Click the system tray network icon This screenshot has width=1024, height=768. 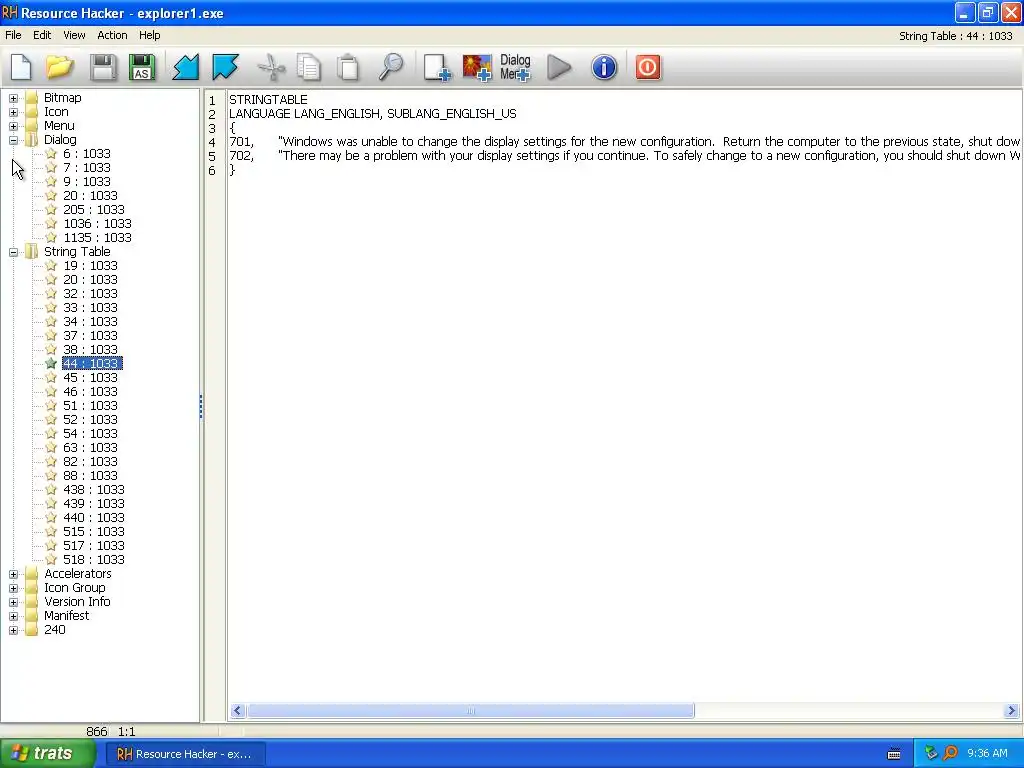(931, 754)
